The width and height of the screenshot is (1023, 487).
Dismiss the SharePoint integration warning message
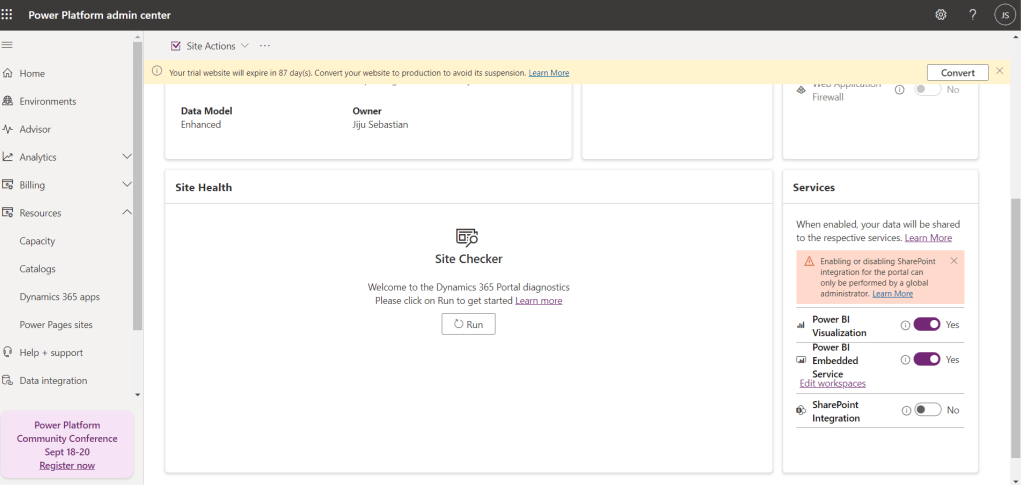click(953, 261)
